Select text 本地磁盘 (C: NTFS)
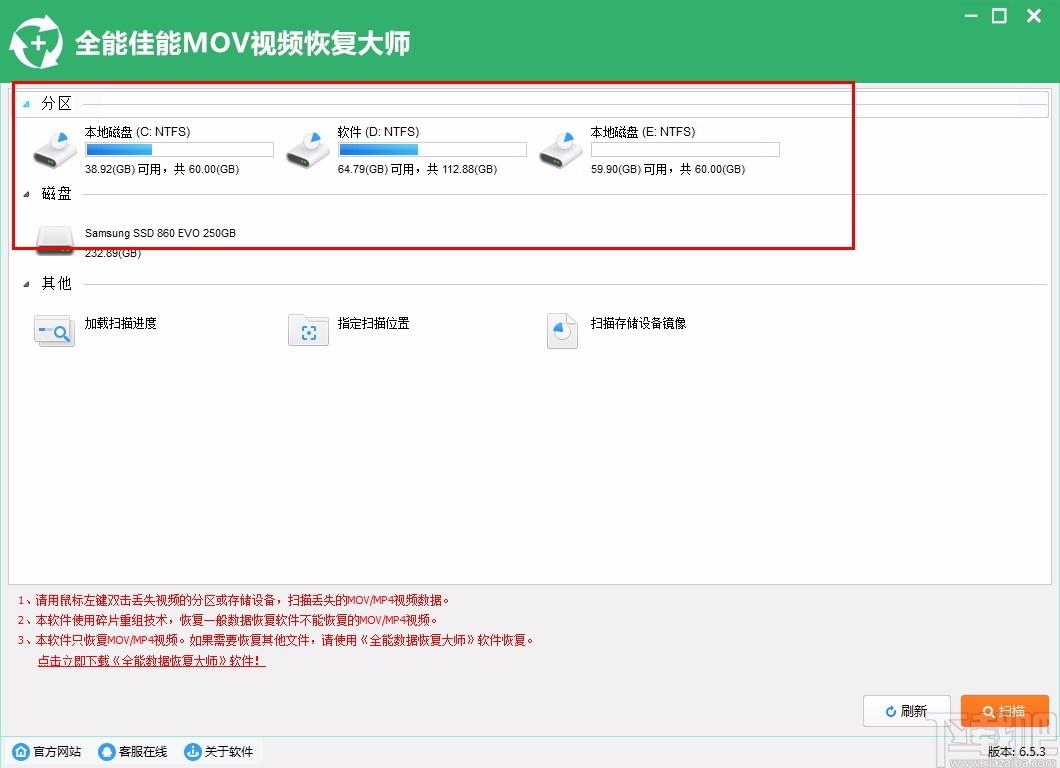The width and height of the screenshot is (1060, 768). coord(137,132)
